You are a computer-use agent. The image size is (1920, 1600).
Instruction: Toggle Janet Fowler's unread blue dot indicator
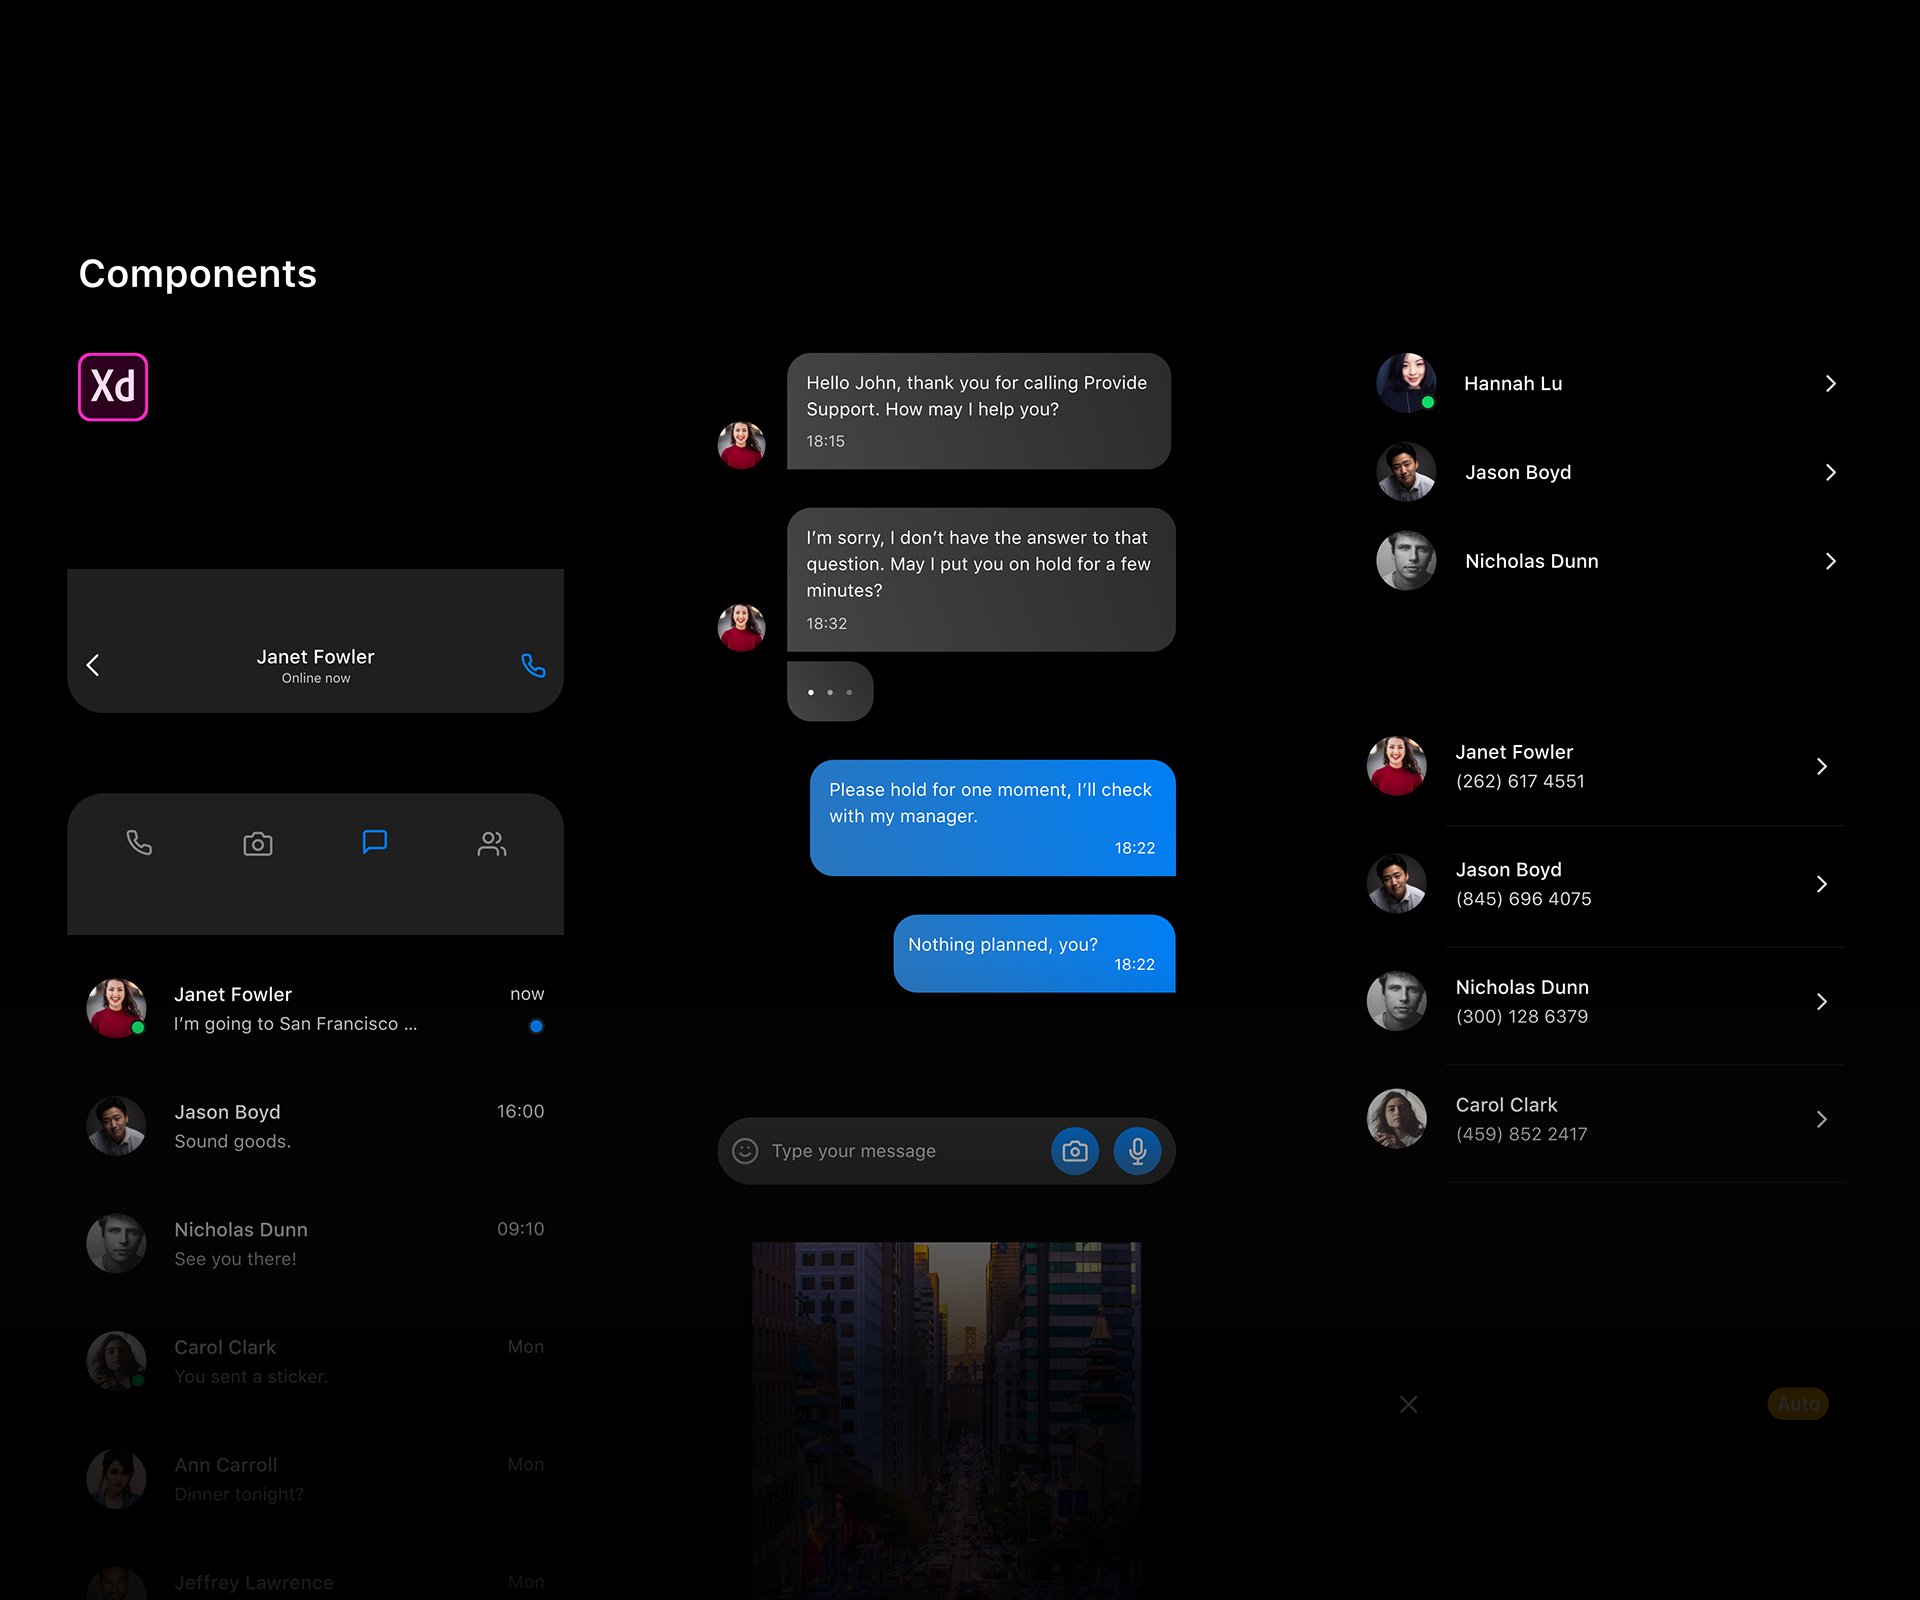tap(536, 1025)
